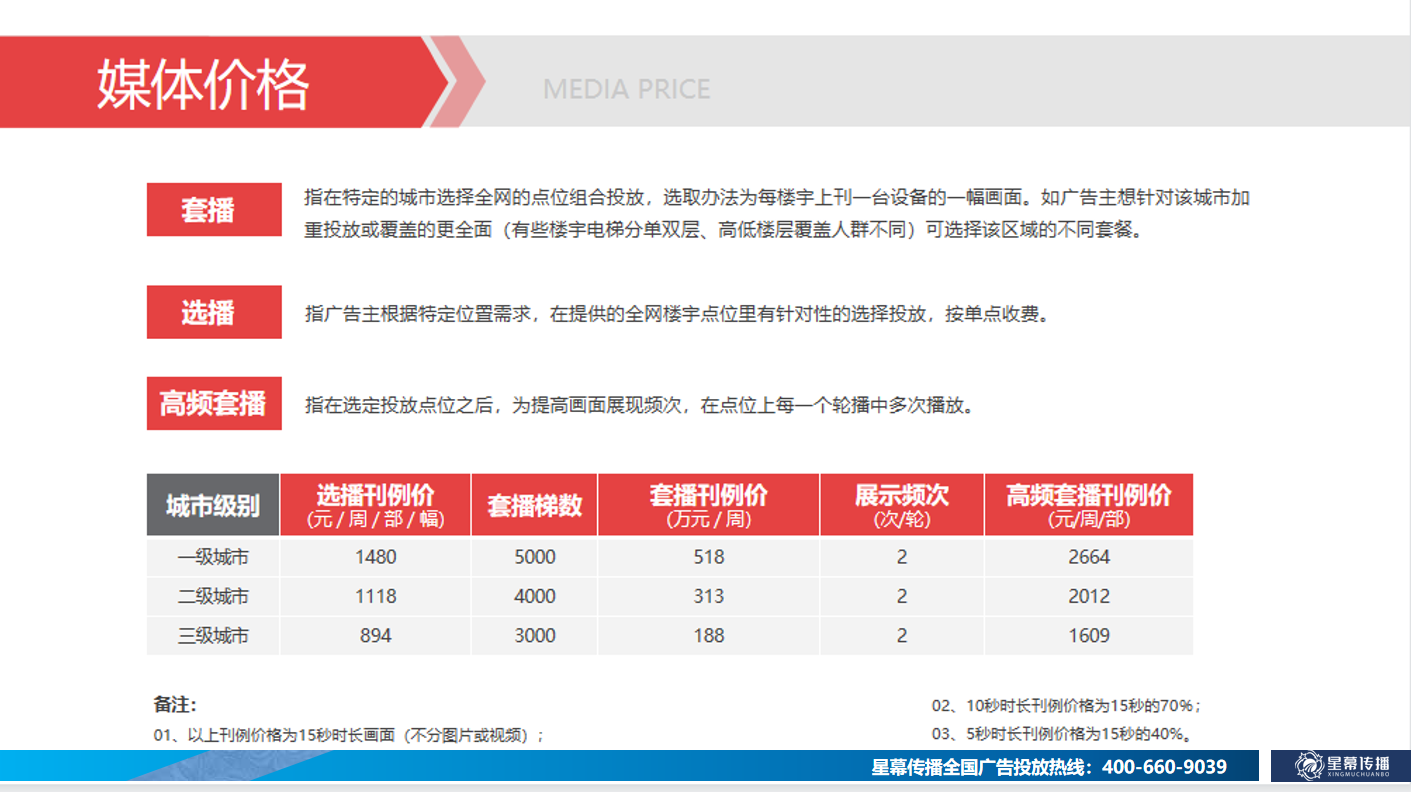Select the 媒体价格 slide title
Image resolution: width=1411 pixels, height=792 pixels.
203,83
